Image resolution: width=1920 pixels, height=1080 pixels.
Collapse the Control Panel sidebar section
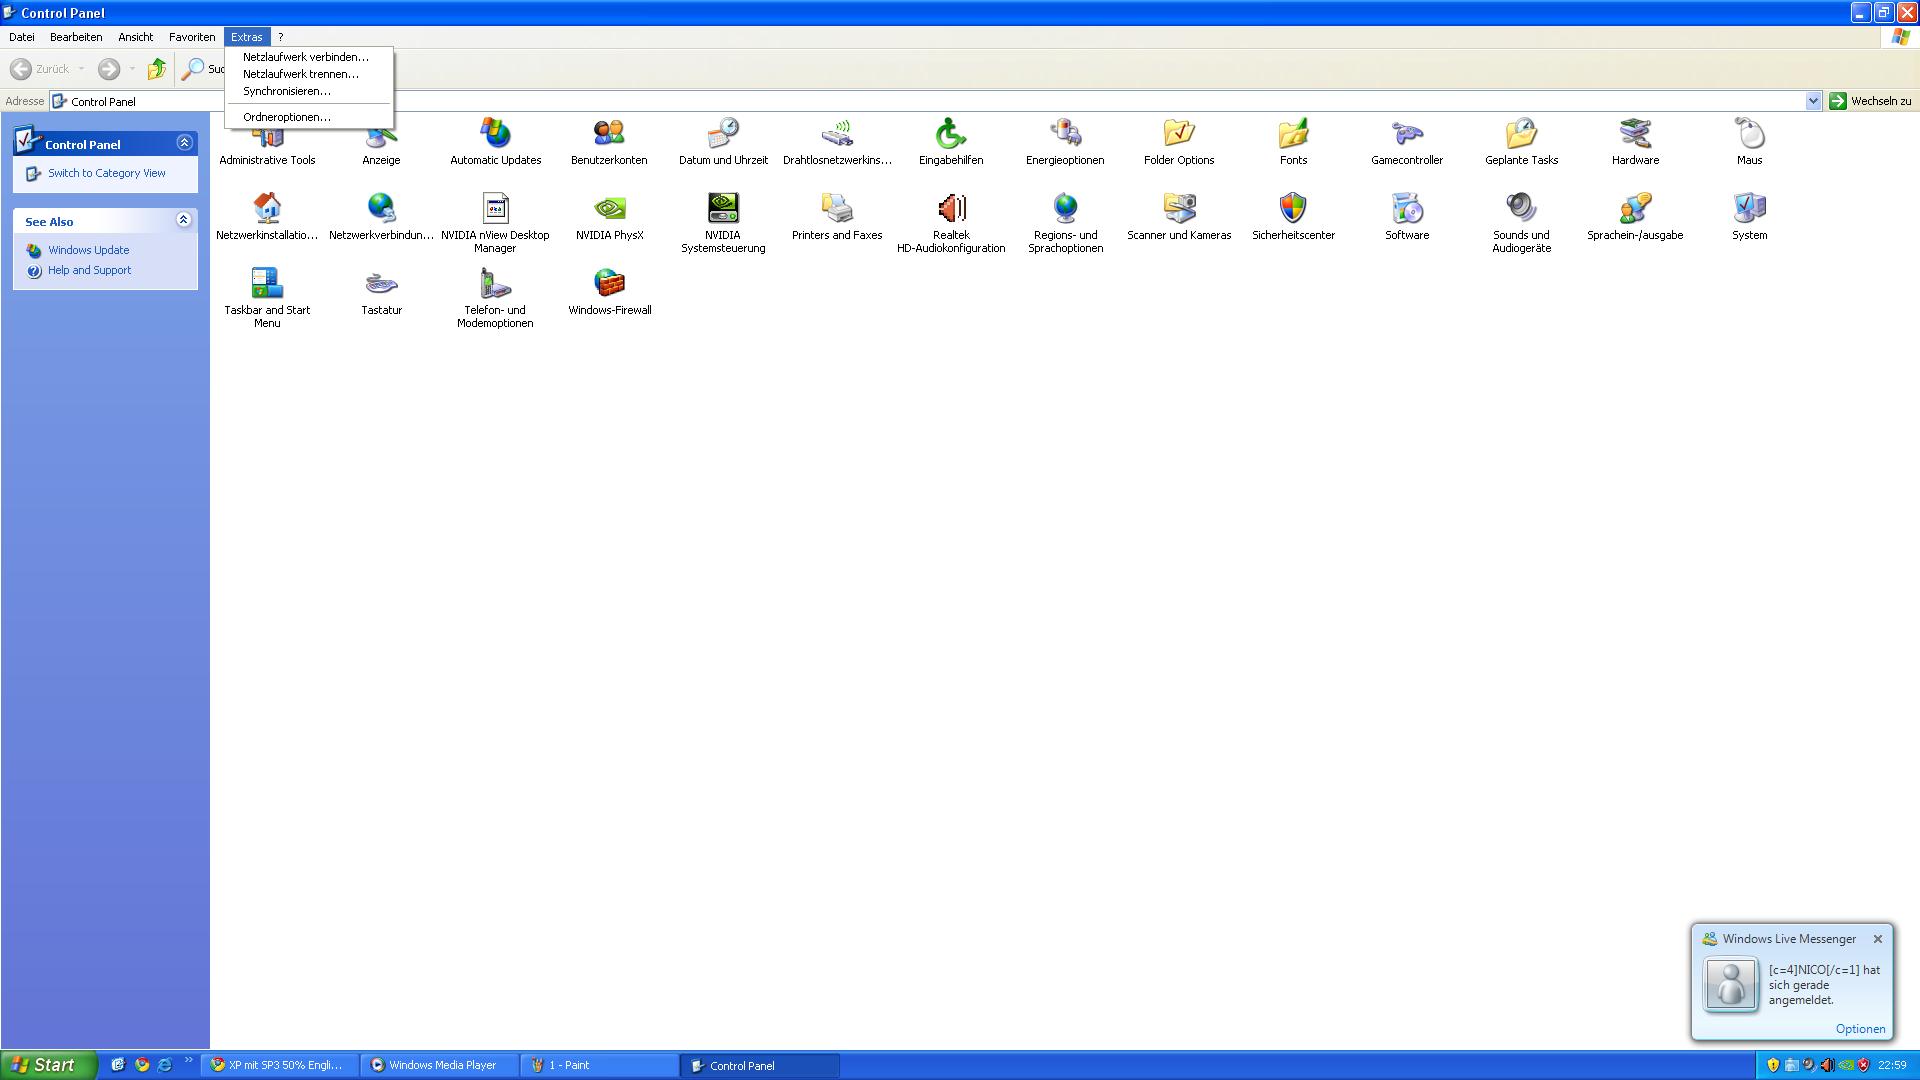(184, 143)
